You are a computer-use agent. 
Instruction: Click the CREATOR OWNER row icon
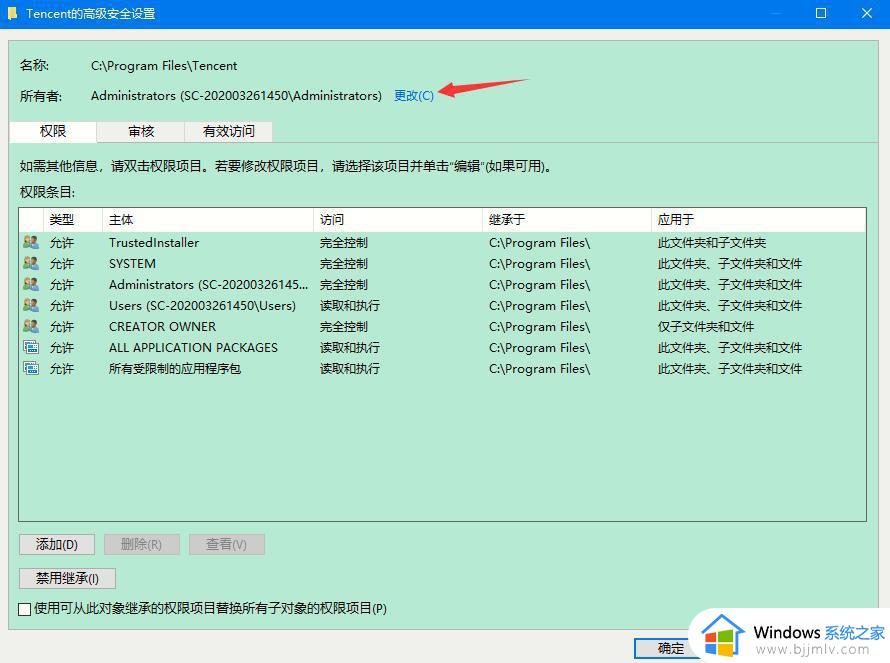pos(31,326)
